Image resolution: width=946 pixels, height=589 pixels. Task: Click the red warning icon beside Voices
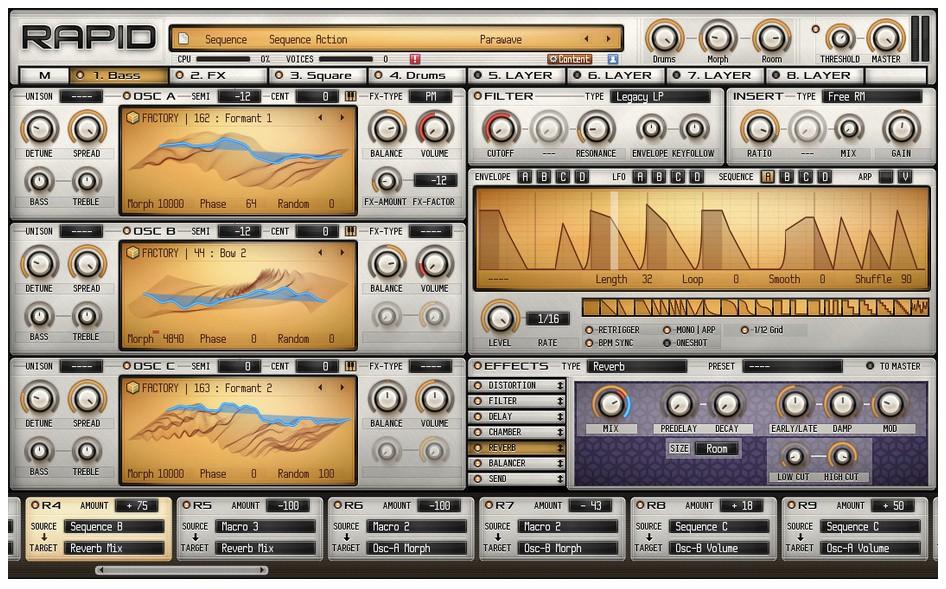tap(415, 59)
